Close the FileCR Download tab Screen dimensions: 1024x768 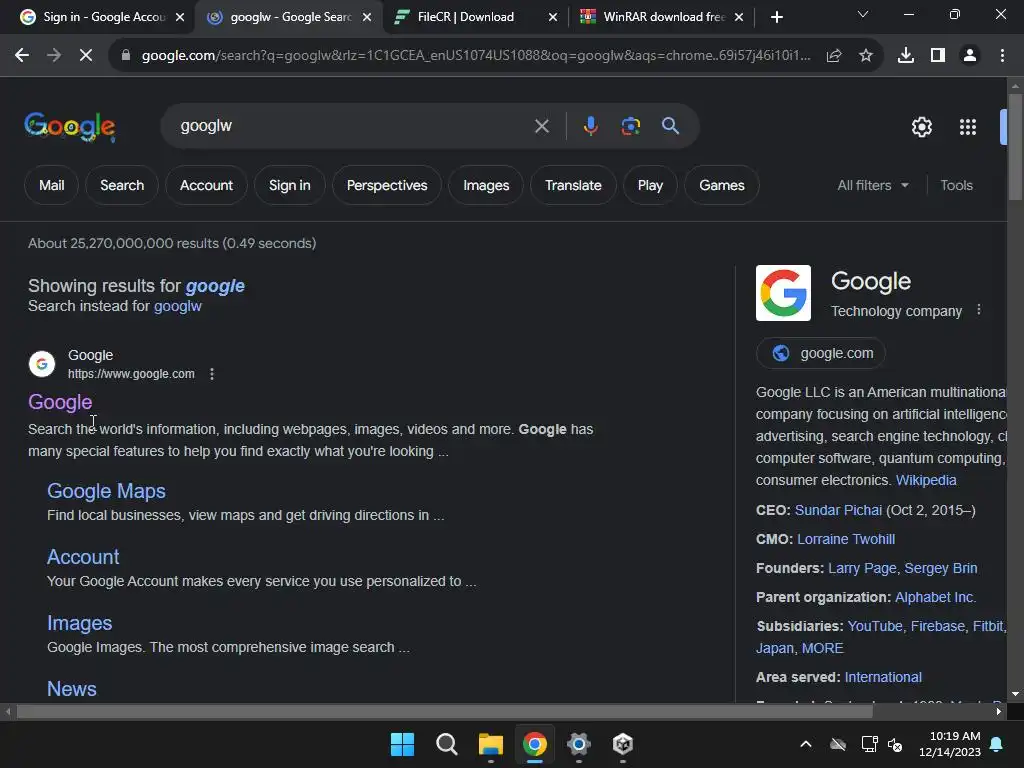pos(552,17)
